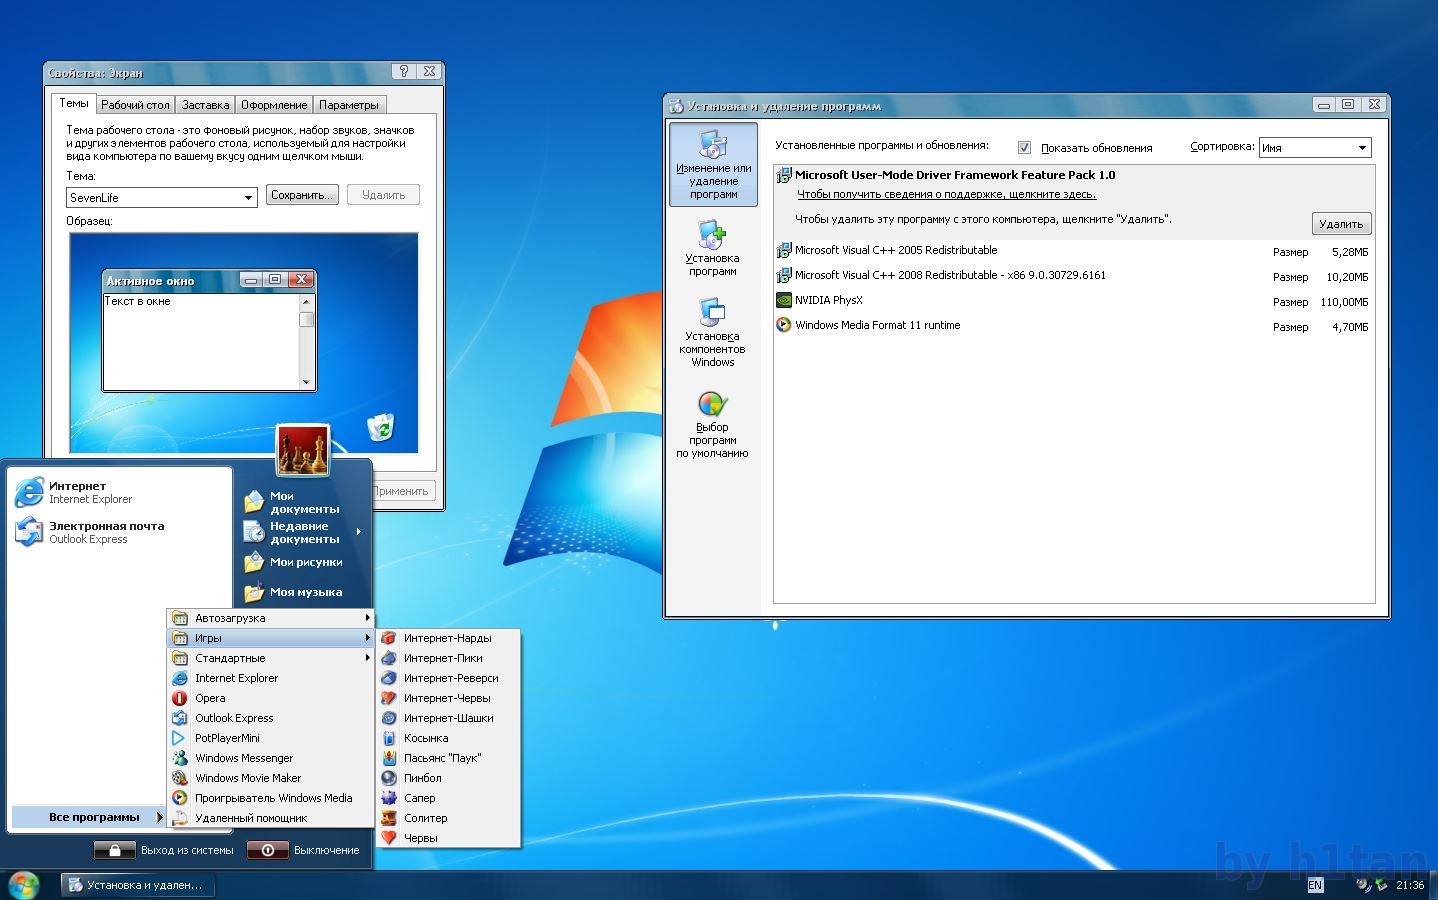Launch Интернет-Пики from Games menu
The image size is (1438, 900).
click(448, 658)
